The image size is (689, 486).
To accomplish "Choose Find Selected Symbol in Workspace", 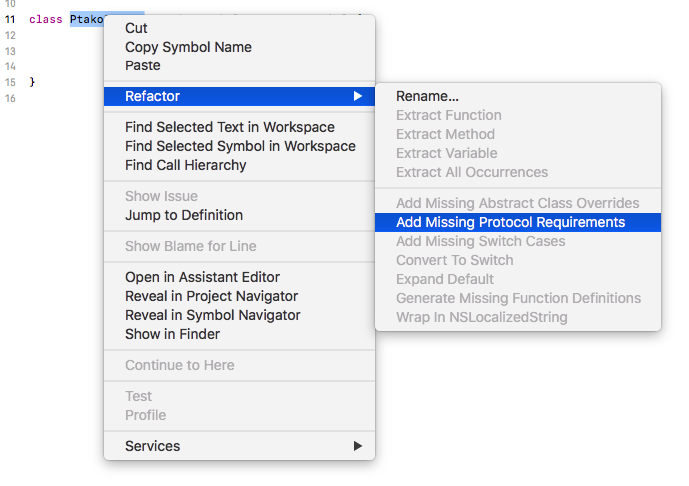I will 240,146.
